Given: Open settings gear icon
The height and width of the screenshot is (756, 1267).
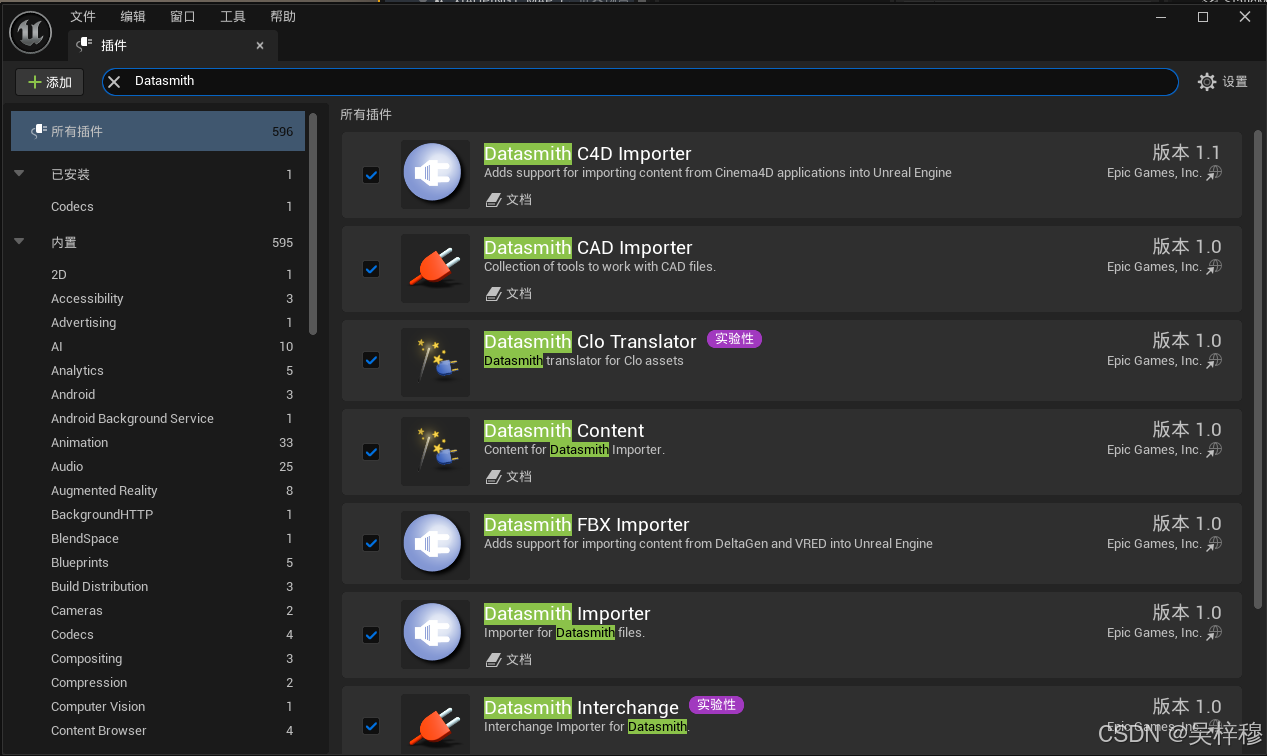Looking at the screenshot, I should click(x=1207, y=82).
